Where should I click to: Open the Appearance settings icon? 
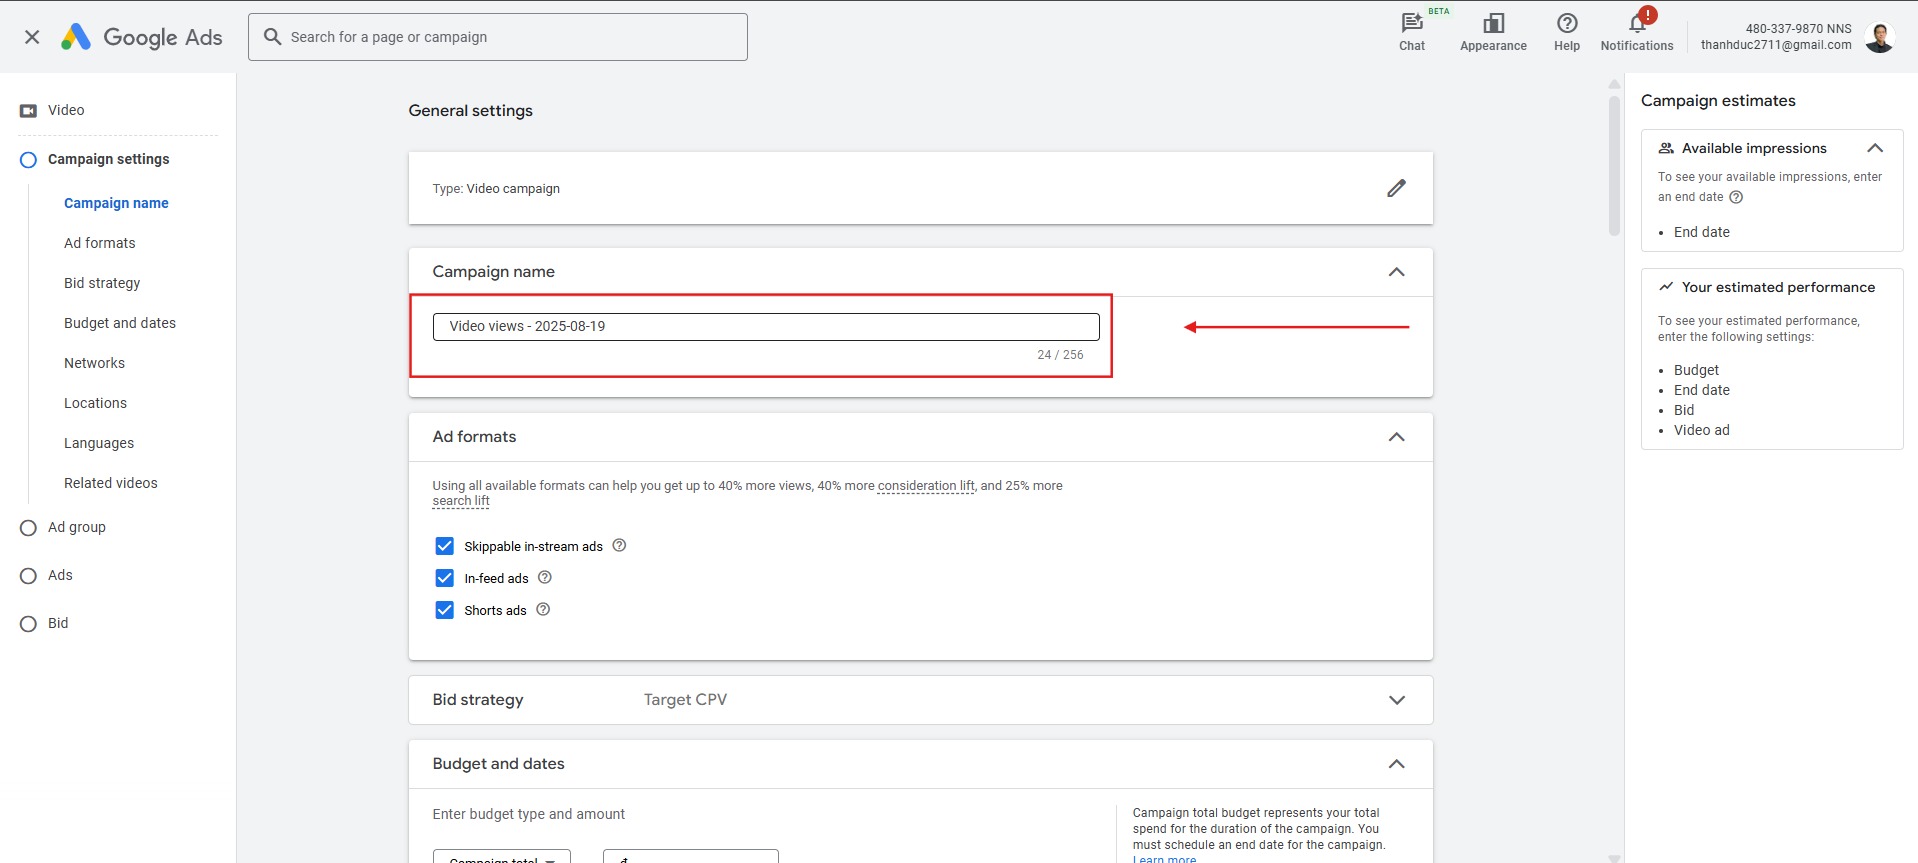point(1492,24)
